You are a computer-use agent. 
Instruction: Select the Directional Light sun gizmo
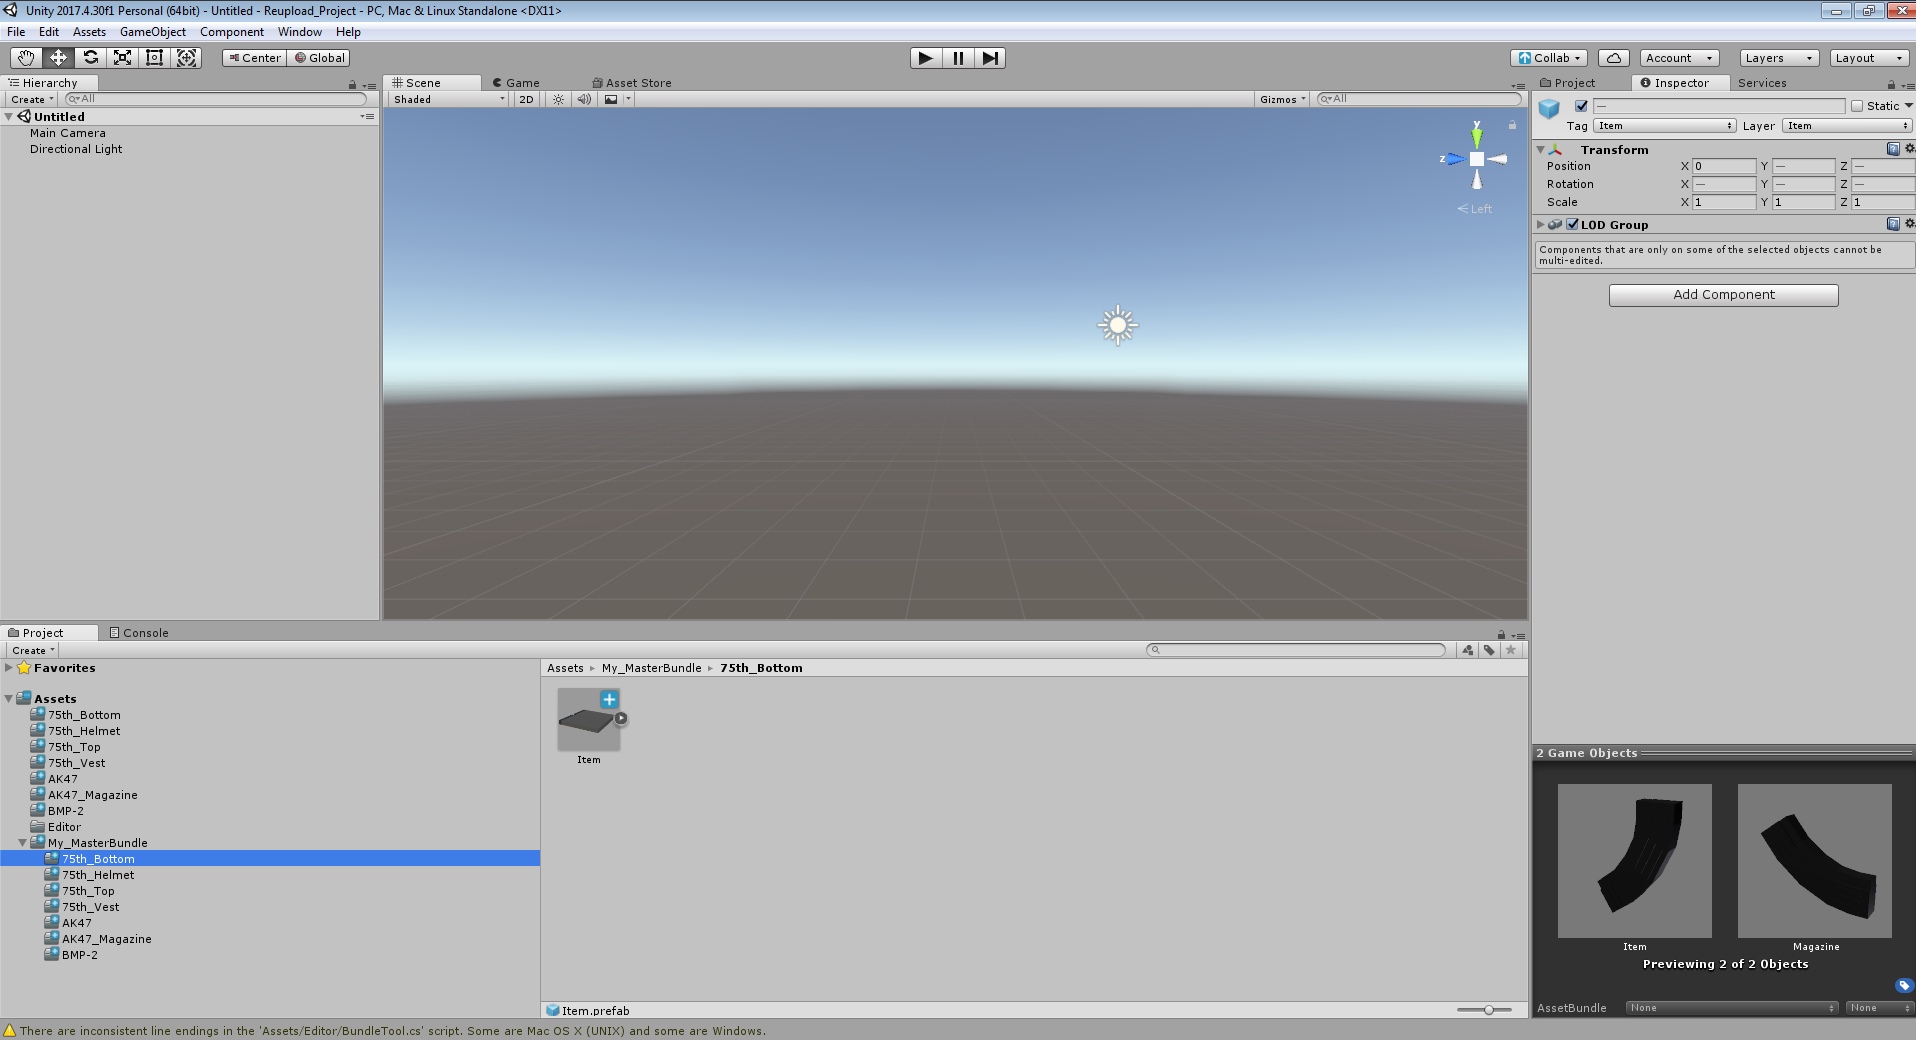coord(1118,325)
